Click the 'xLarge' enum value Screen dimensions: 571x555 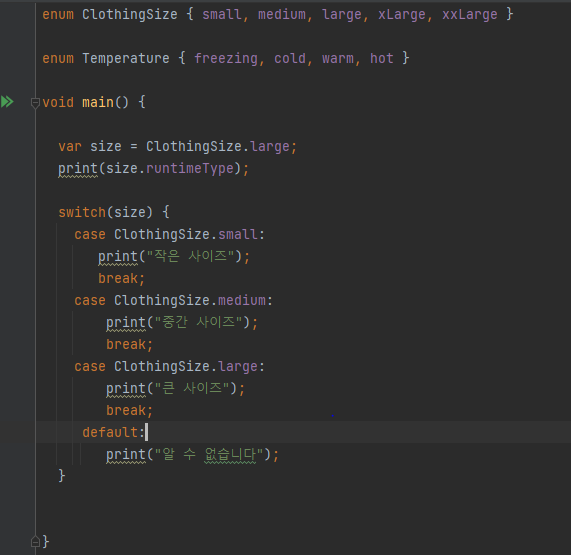[x=401, y=15]
